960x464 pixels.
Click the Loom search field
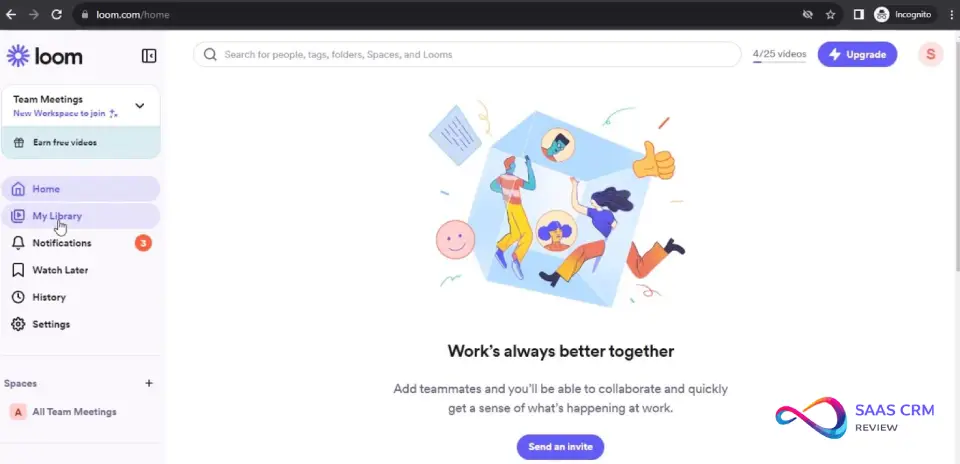coord(467,54)
